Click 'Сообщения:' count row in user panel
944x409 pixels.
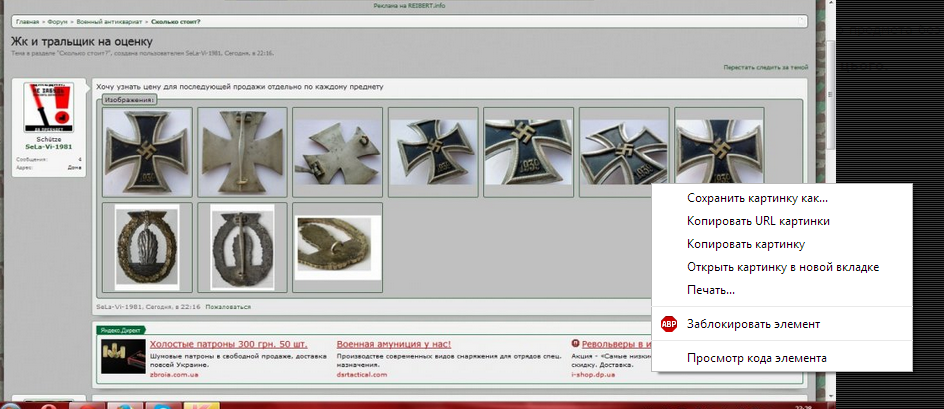coord(49,160)
